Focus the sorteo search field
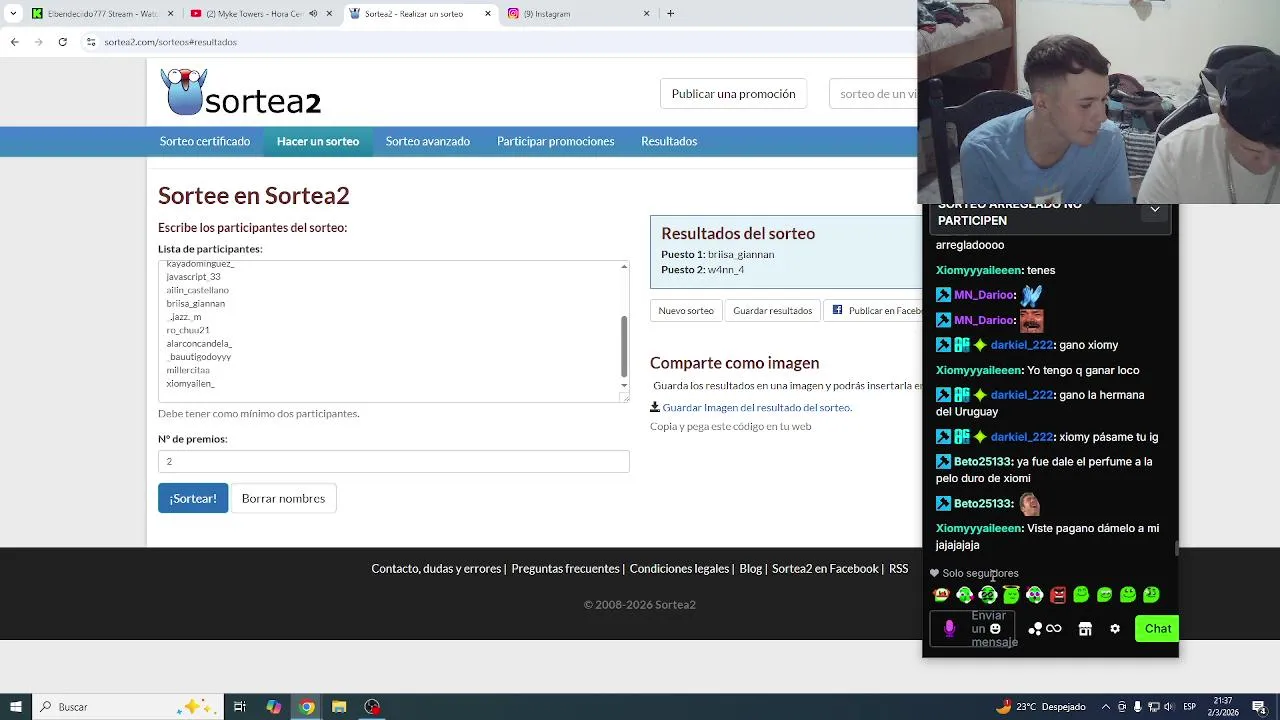This screenshot has width=1280, height=720. [874, 93]
